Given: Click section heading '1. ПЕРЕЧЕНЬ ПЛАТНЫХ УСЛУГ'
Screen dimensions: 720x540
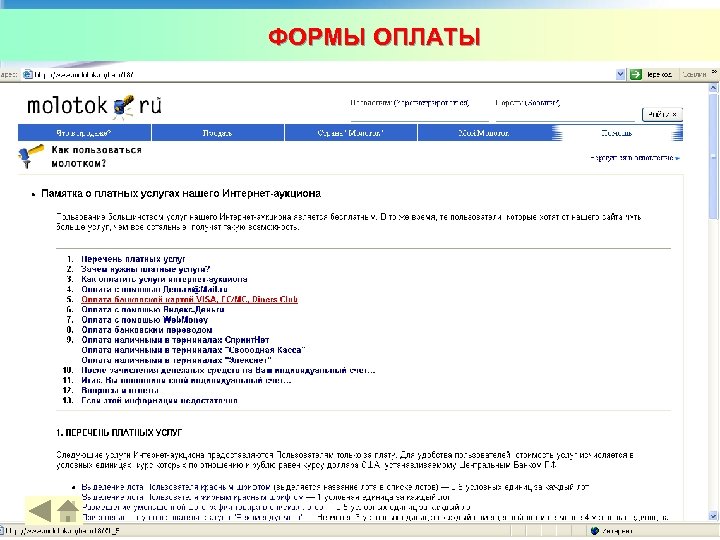Looking at the screenshot, I should point(119,433).
